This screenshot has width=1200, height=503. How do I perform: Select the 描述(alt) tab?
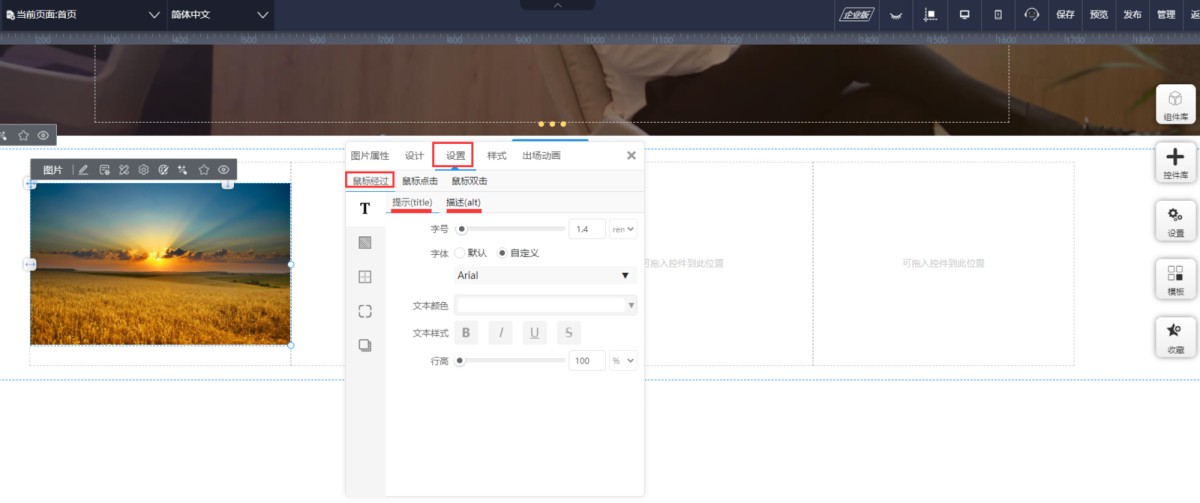[x=463, y=203]
